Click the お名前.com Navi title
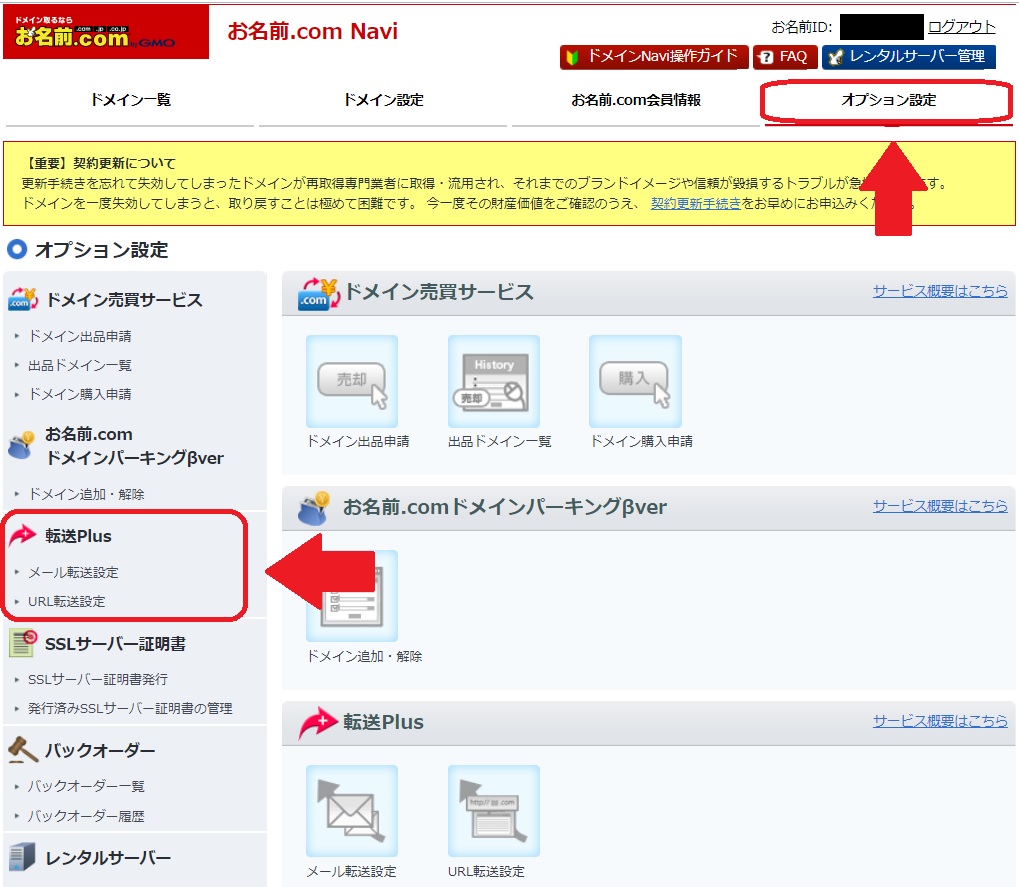 point(313,31)
